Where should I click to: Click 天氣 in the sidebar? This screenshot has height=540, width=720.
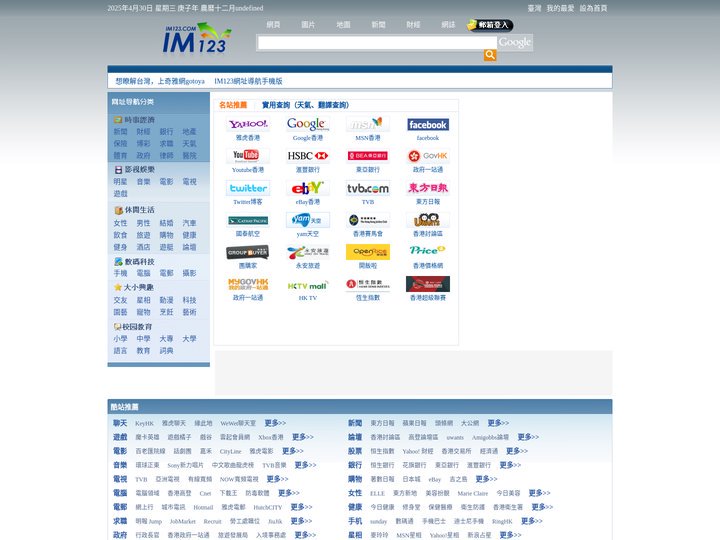coord(189,144)
